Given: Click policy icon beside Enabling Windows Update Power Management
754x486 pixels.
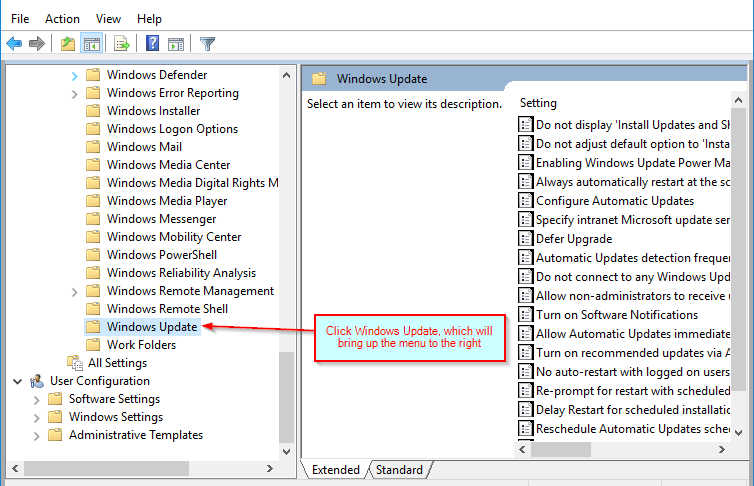Looking at the screenshot, I should (x=526, y=162).
